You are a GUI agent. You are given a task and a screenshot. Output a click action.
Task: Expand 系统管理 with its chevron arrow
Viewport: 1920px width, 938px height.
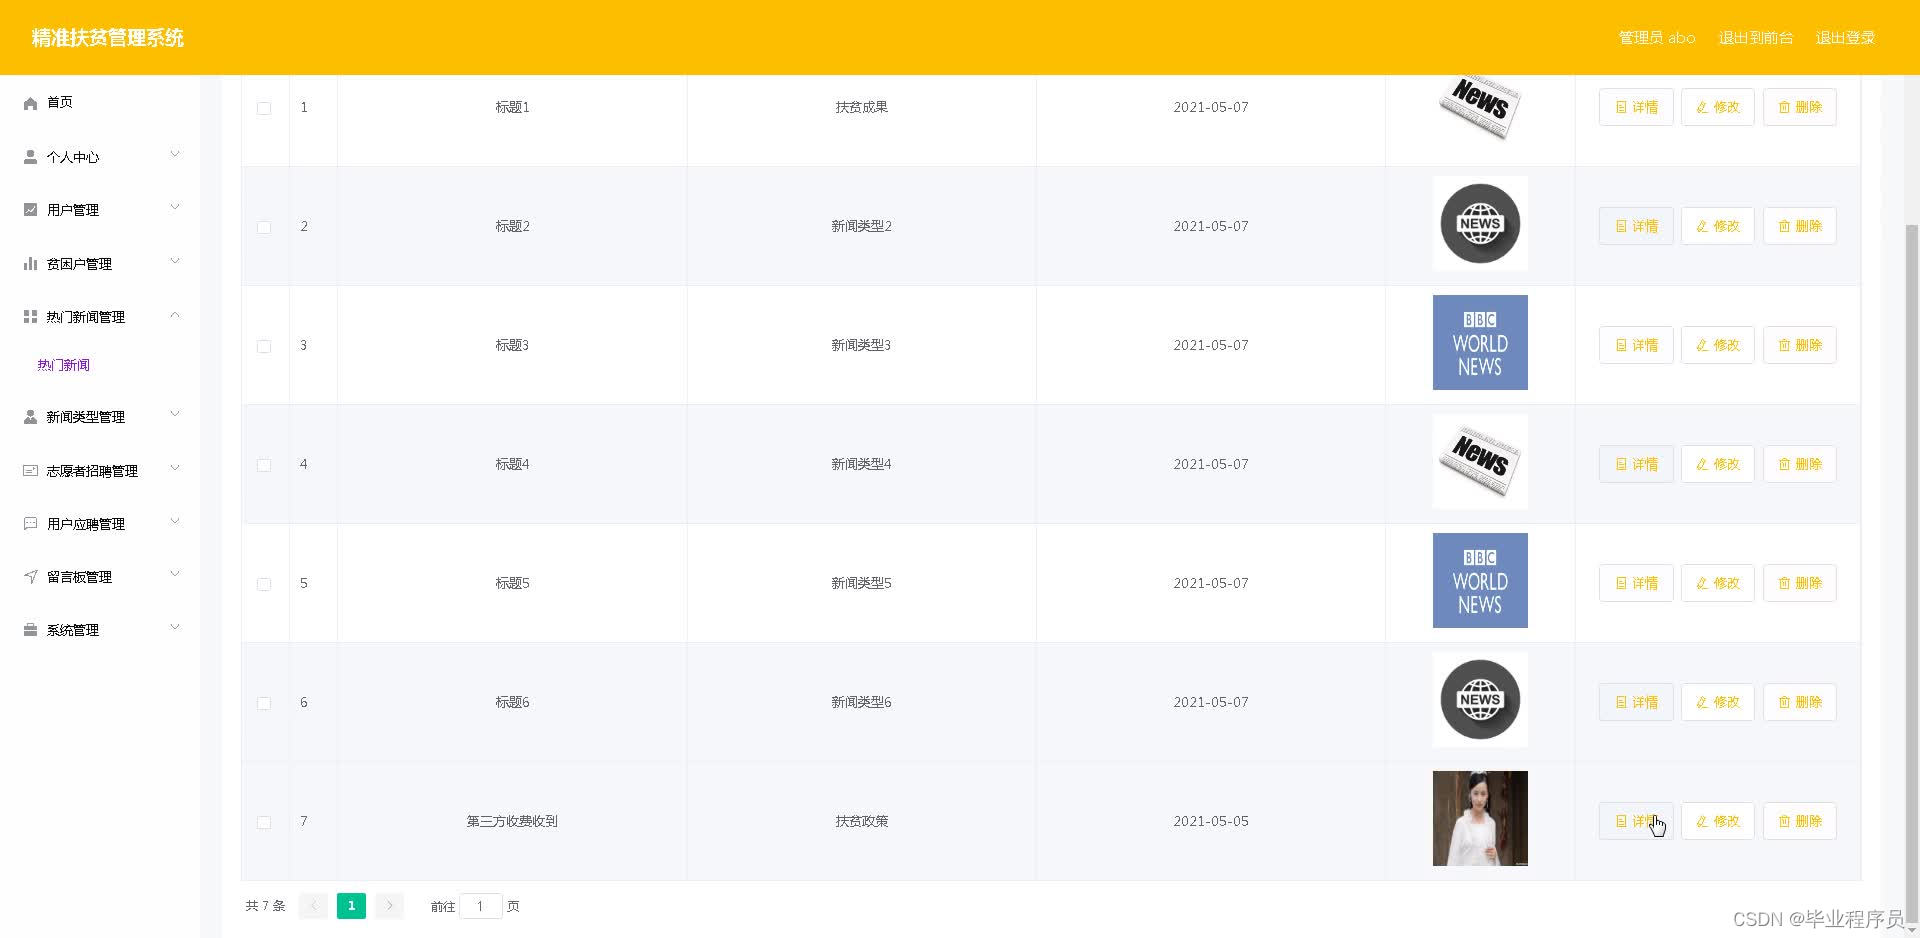pos(175,628)
